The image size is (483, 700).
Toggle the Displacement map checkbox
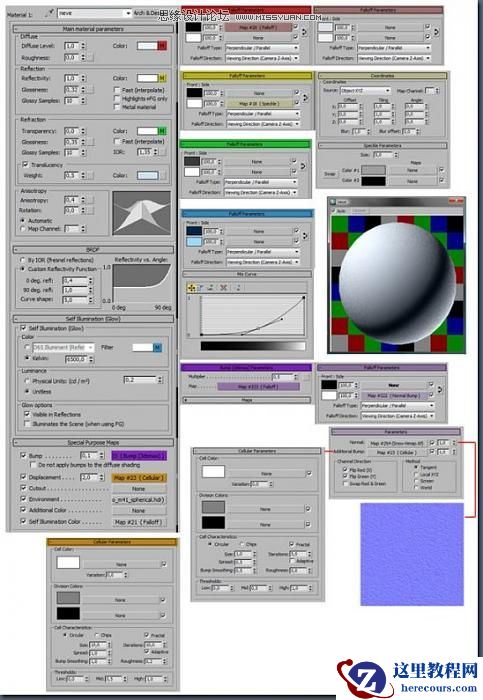[23, 477]
